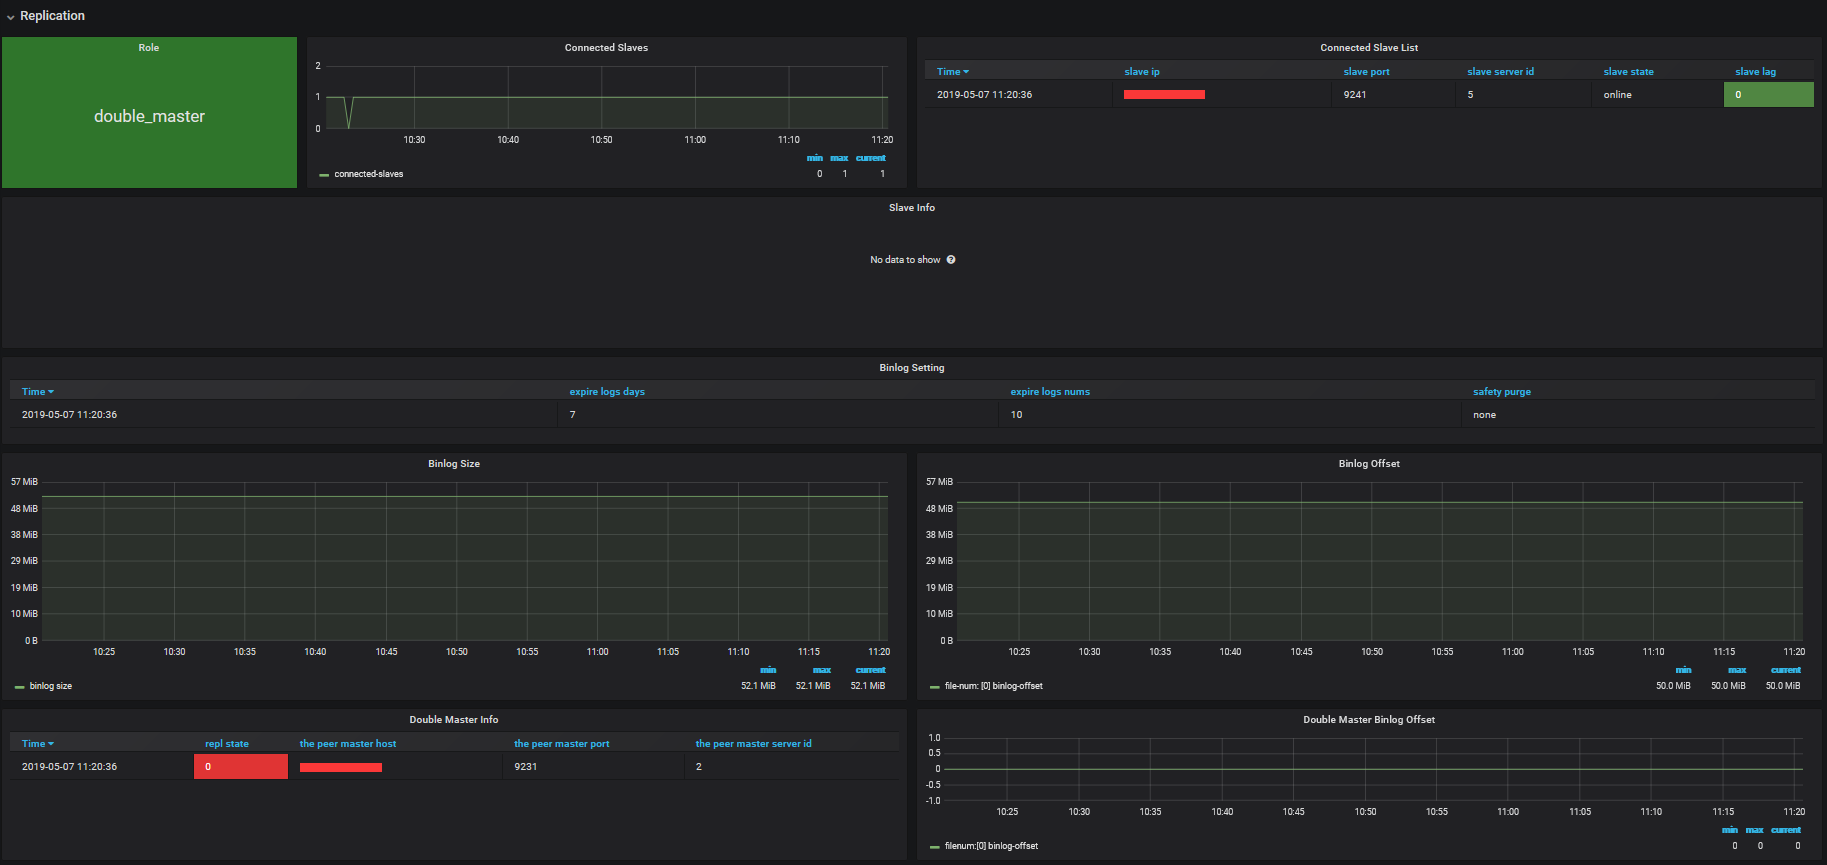Sort Binlog Size legend by current

coord(871,670)
